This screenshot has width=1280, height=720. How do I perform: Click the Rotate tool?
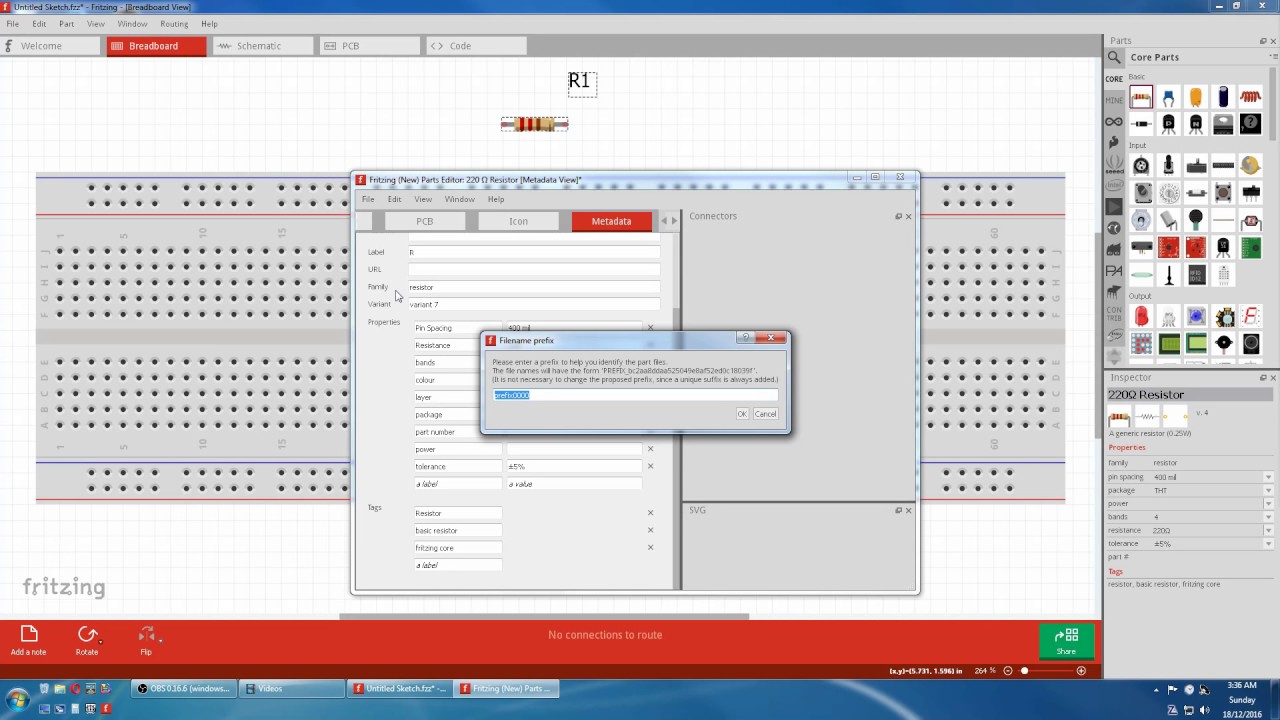click(87, 641)
